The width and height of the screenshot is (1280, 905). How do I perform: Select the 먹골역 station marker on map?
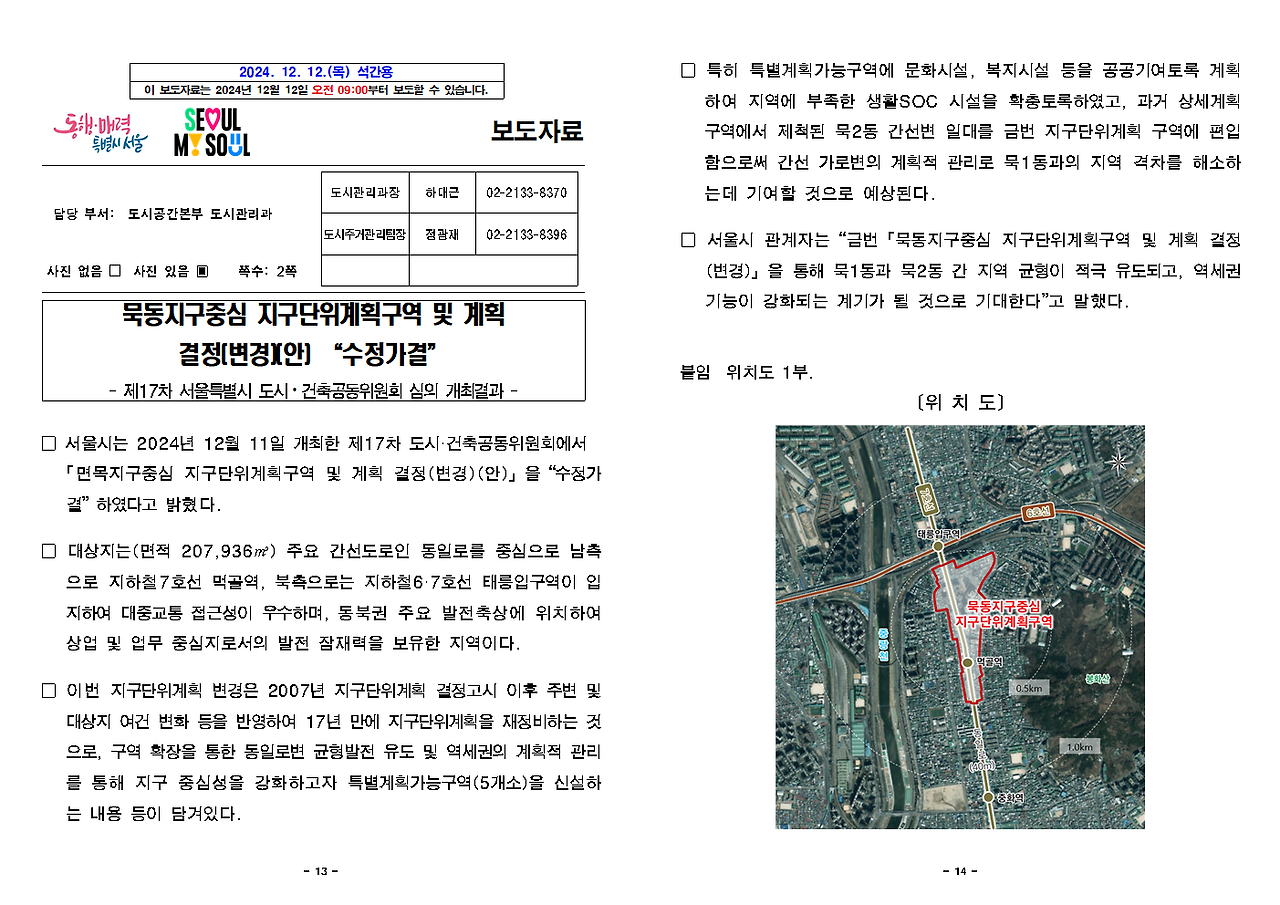coord(967,662)
